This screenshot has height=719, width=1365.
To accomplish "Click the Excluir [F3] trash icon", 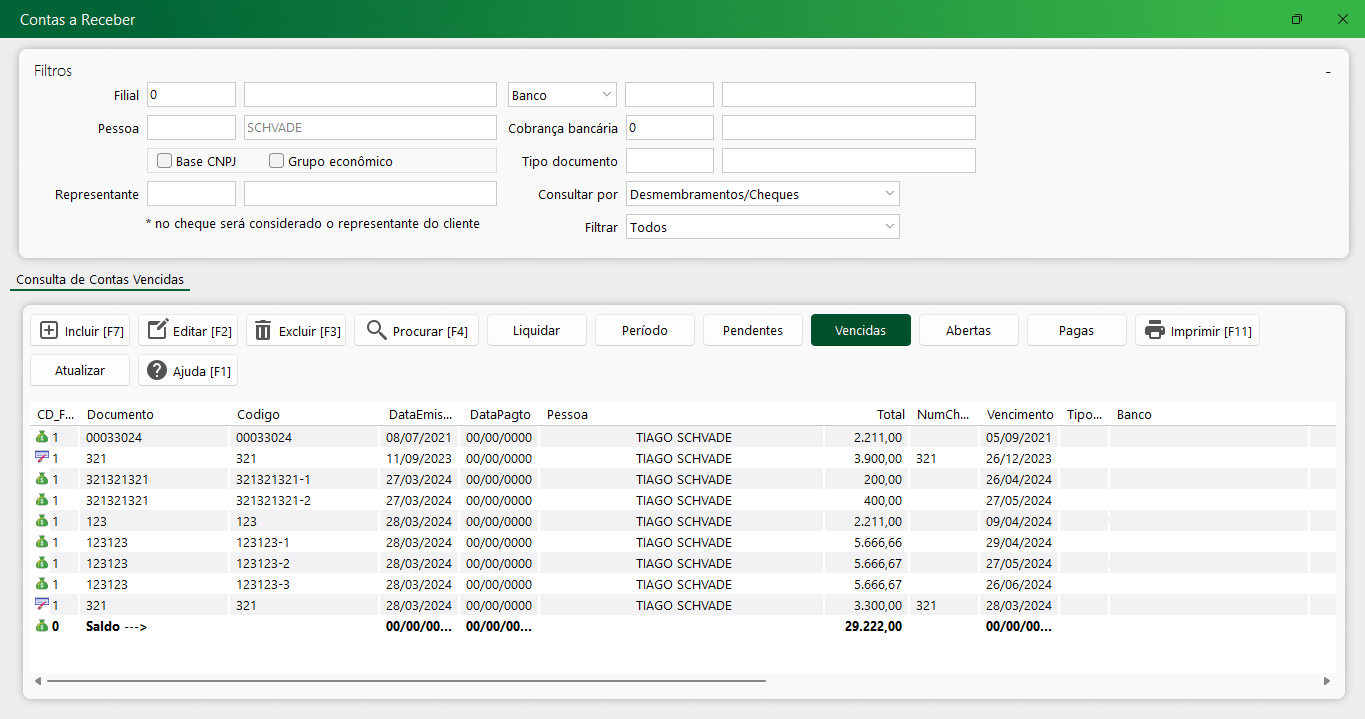I will click(x=263, y=331).
